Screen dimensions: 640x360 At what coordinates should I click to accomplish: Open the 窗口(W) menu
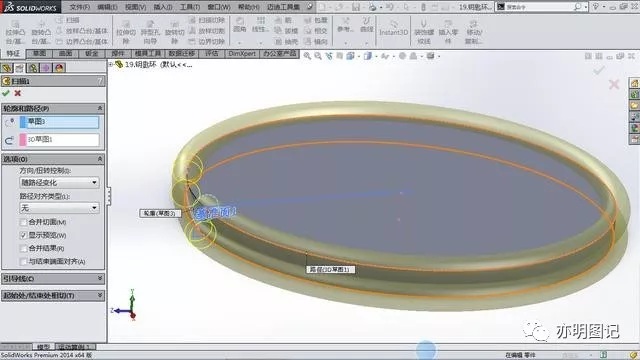219,7
